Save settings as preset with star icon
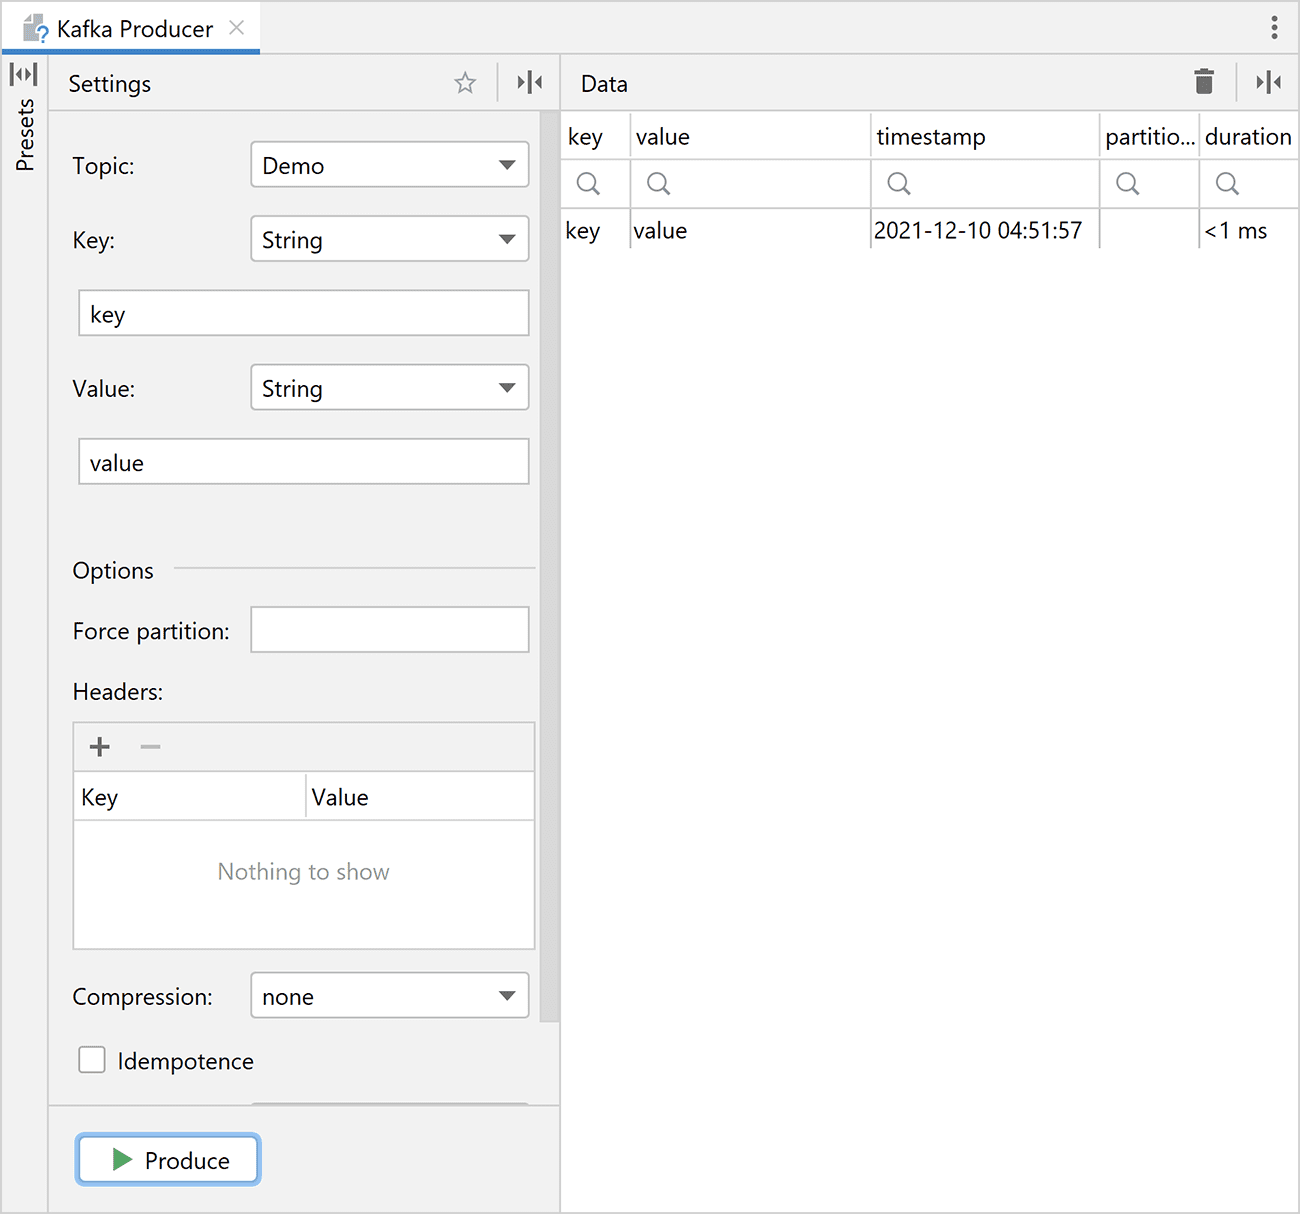 coord(465,83)
